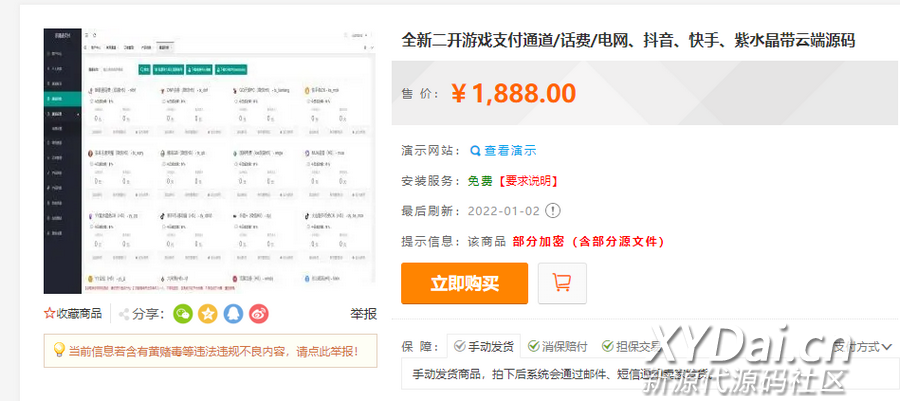Open the 查看演示 demo link
The height and width of the screenshot is (401, 900).
tap(510, 151)
